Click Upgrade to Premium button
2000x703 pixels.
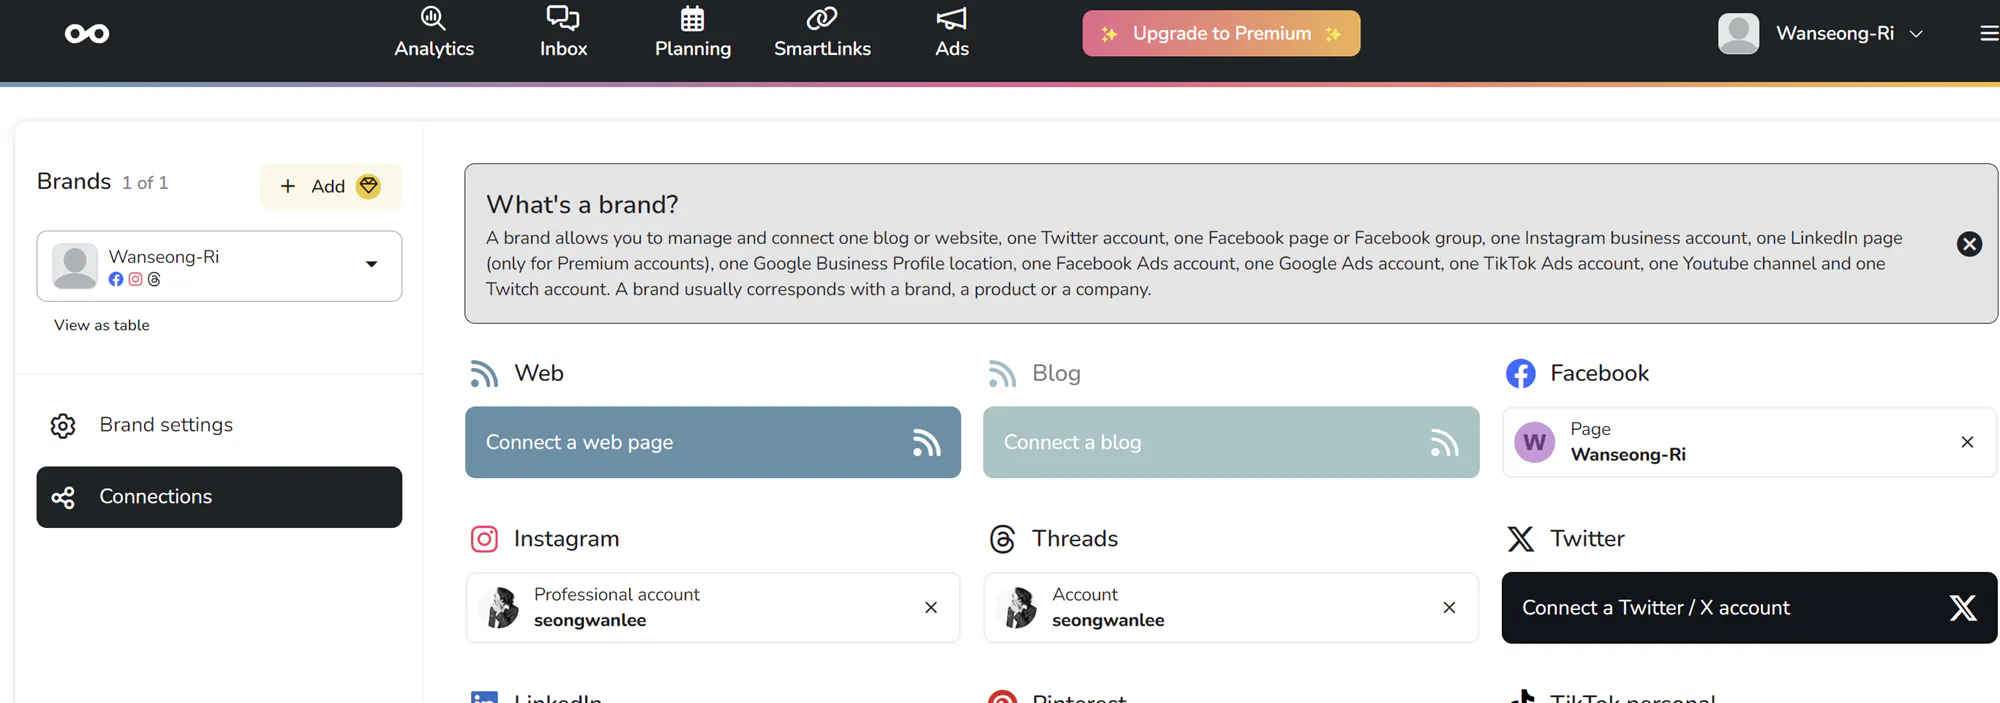(1221, 33)
